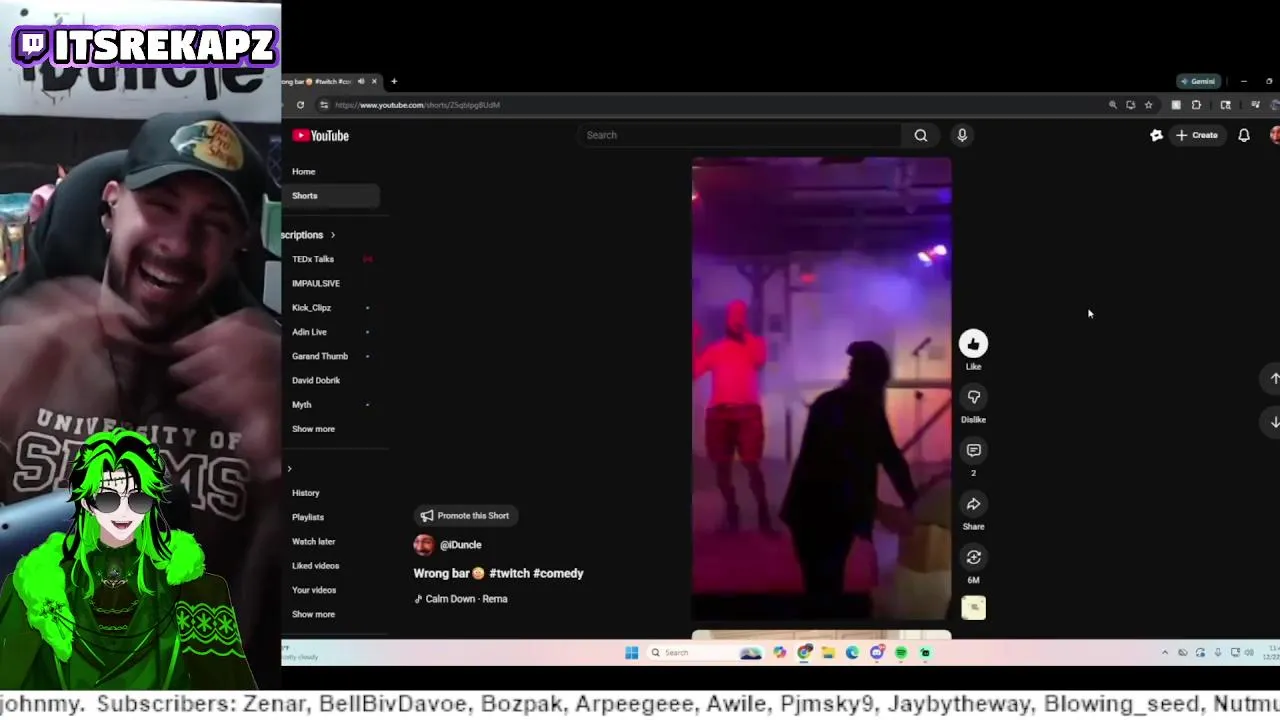Click the Remix icon showing 6M
Screen dimensions: 1280x720
pos(973,557)
